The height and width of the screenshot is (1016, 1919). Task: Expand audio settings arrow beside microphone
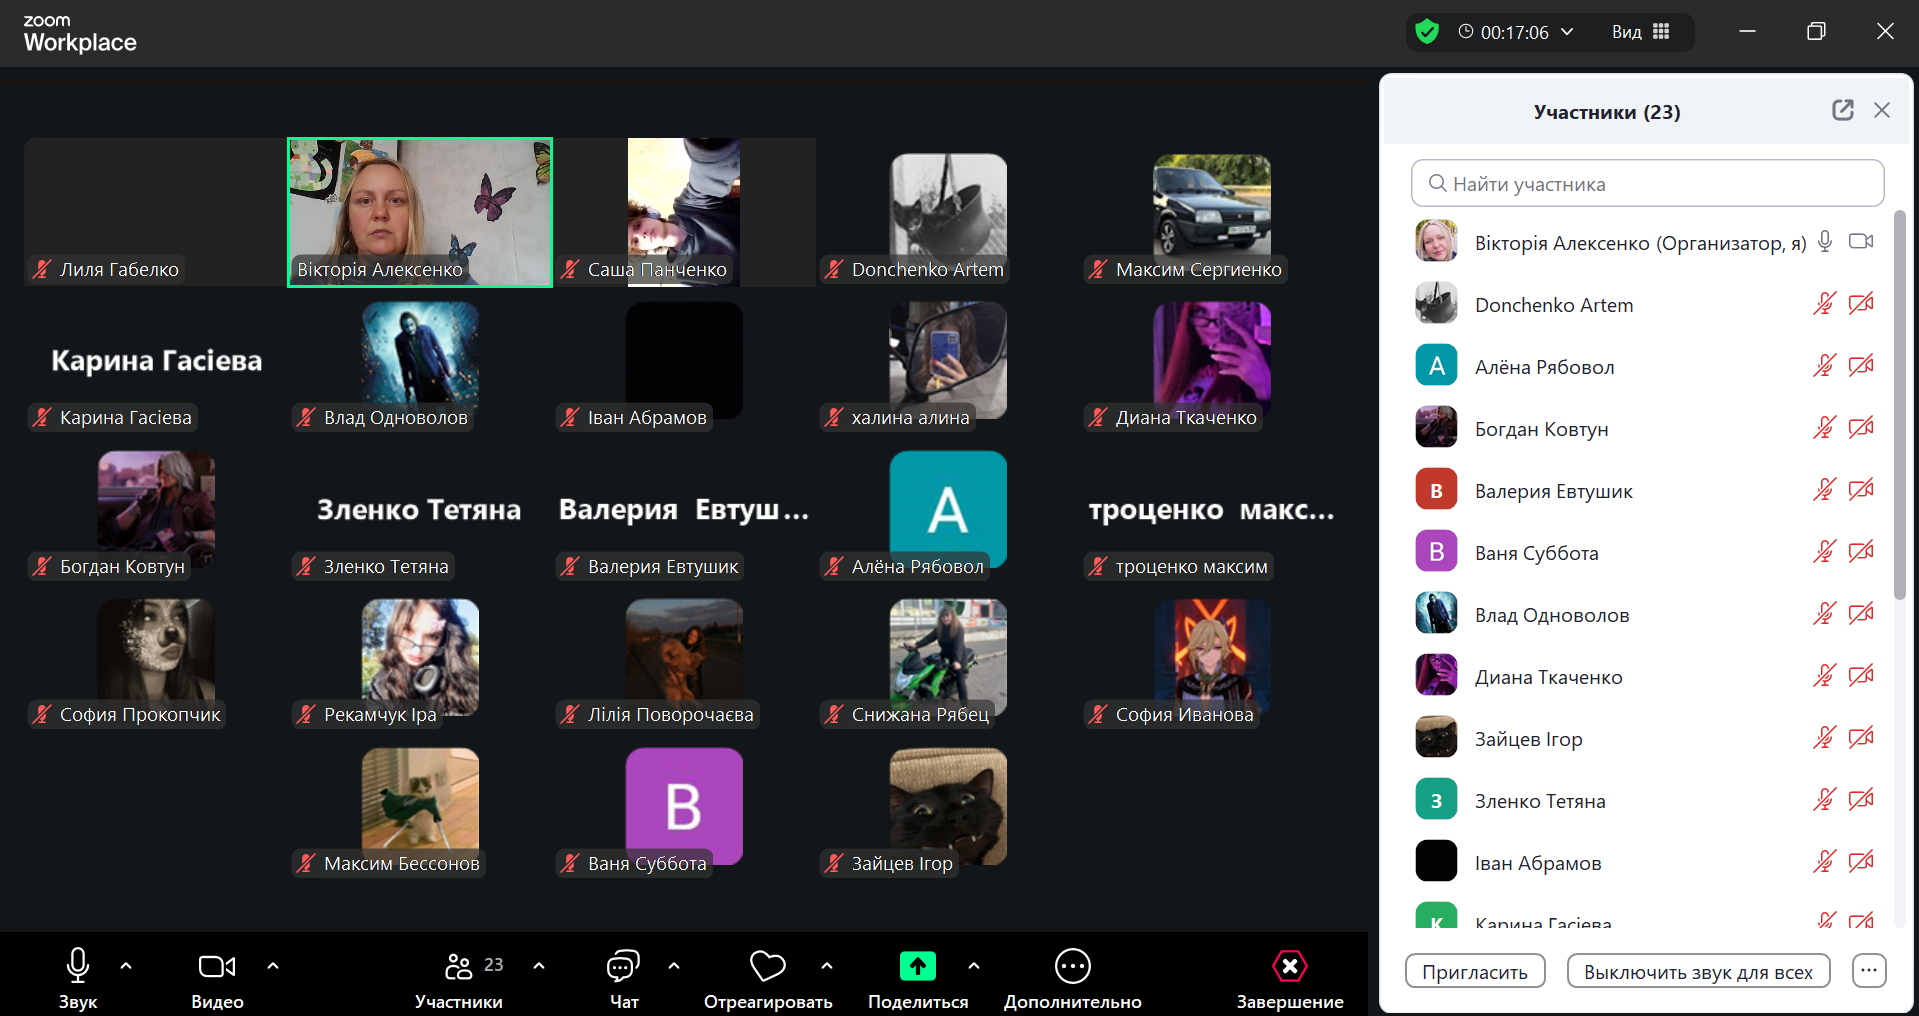[x=126, y=966]
